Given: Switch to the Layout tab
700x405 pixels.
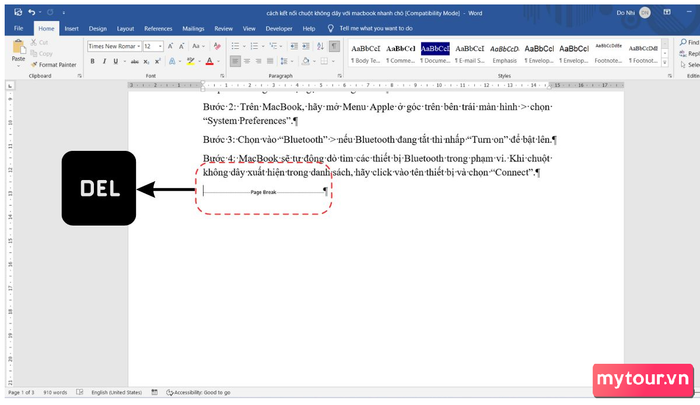Looking at the screenshot, I should coord(125,28).
